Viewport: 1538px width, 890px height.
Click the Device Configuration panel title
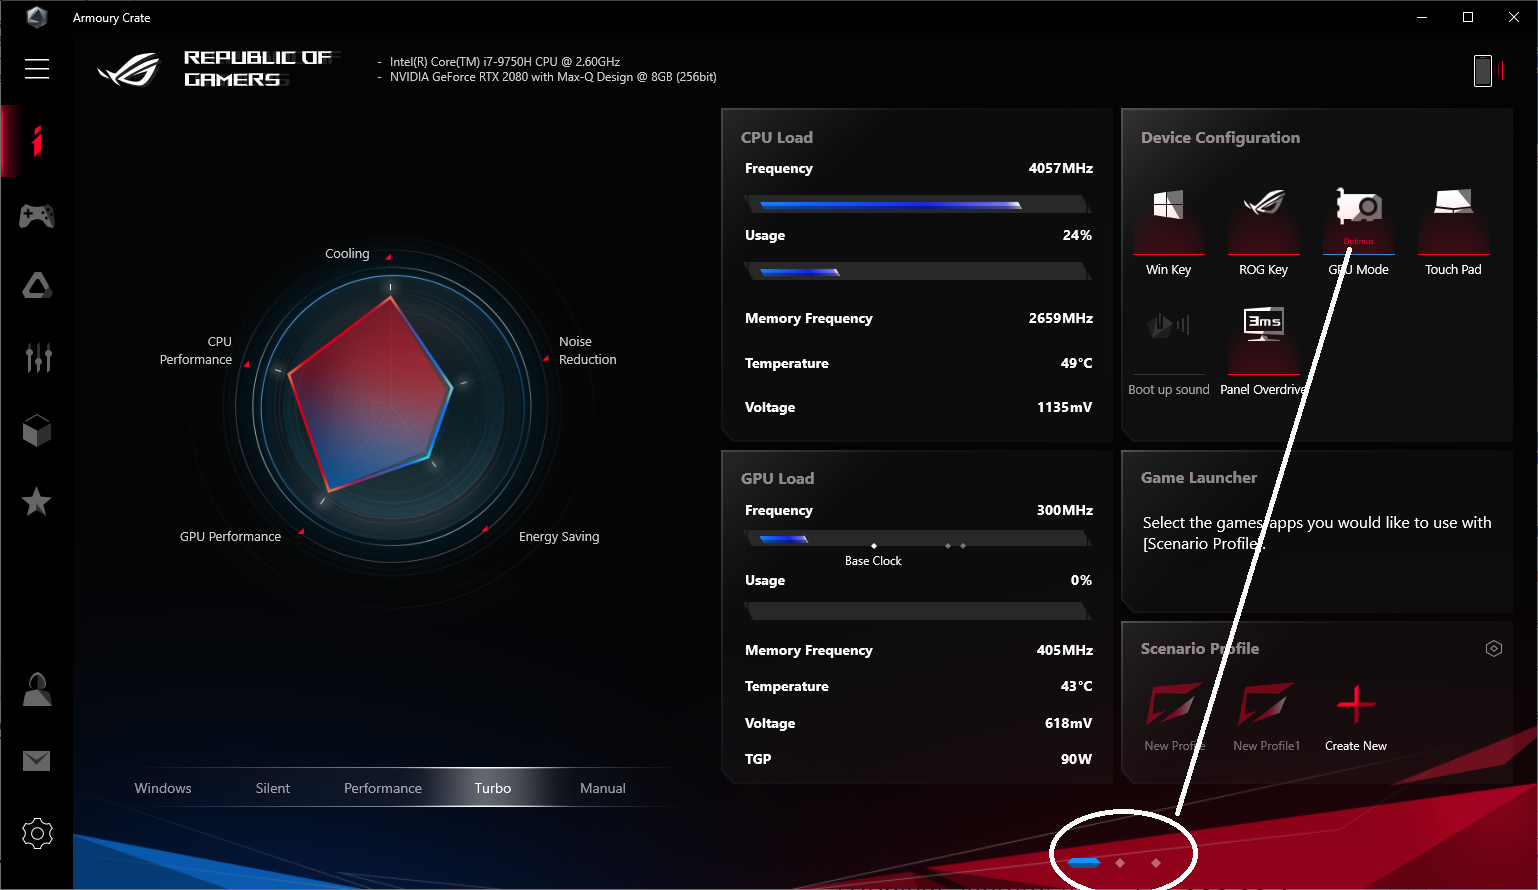coord(1220,138)
